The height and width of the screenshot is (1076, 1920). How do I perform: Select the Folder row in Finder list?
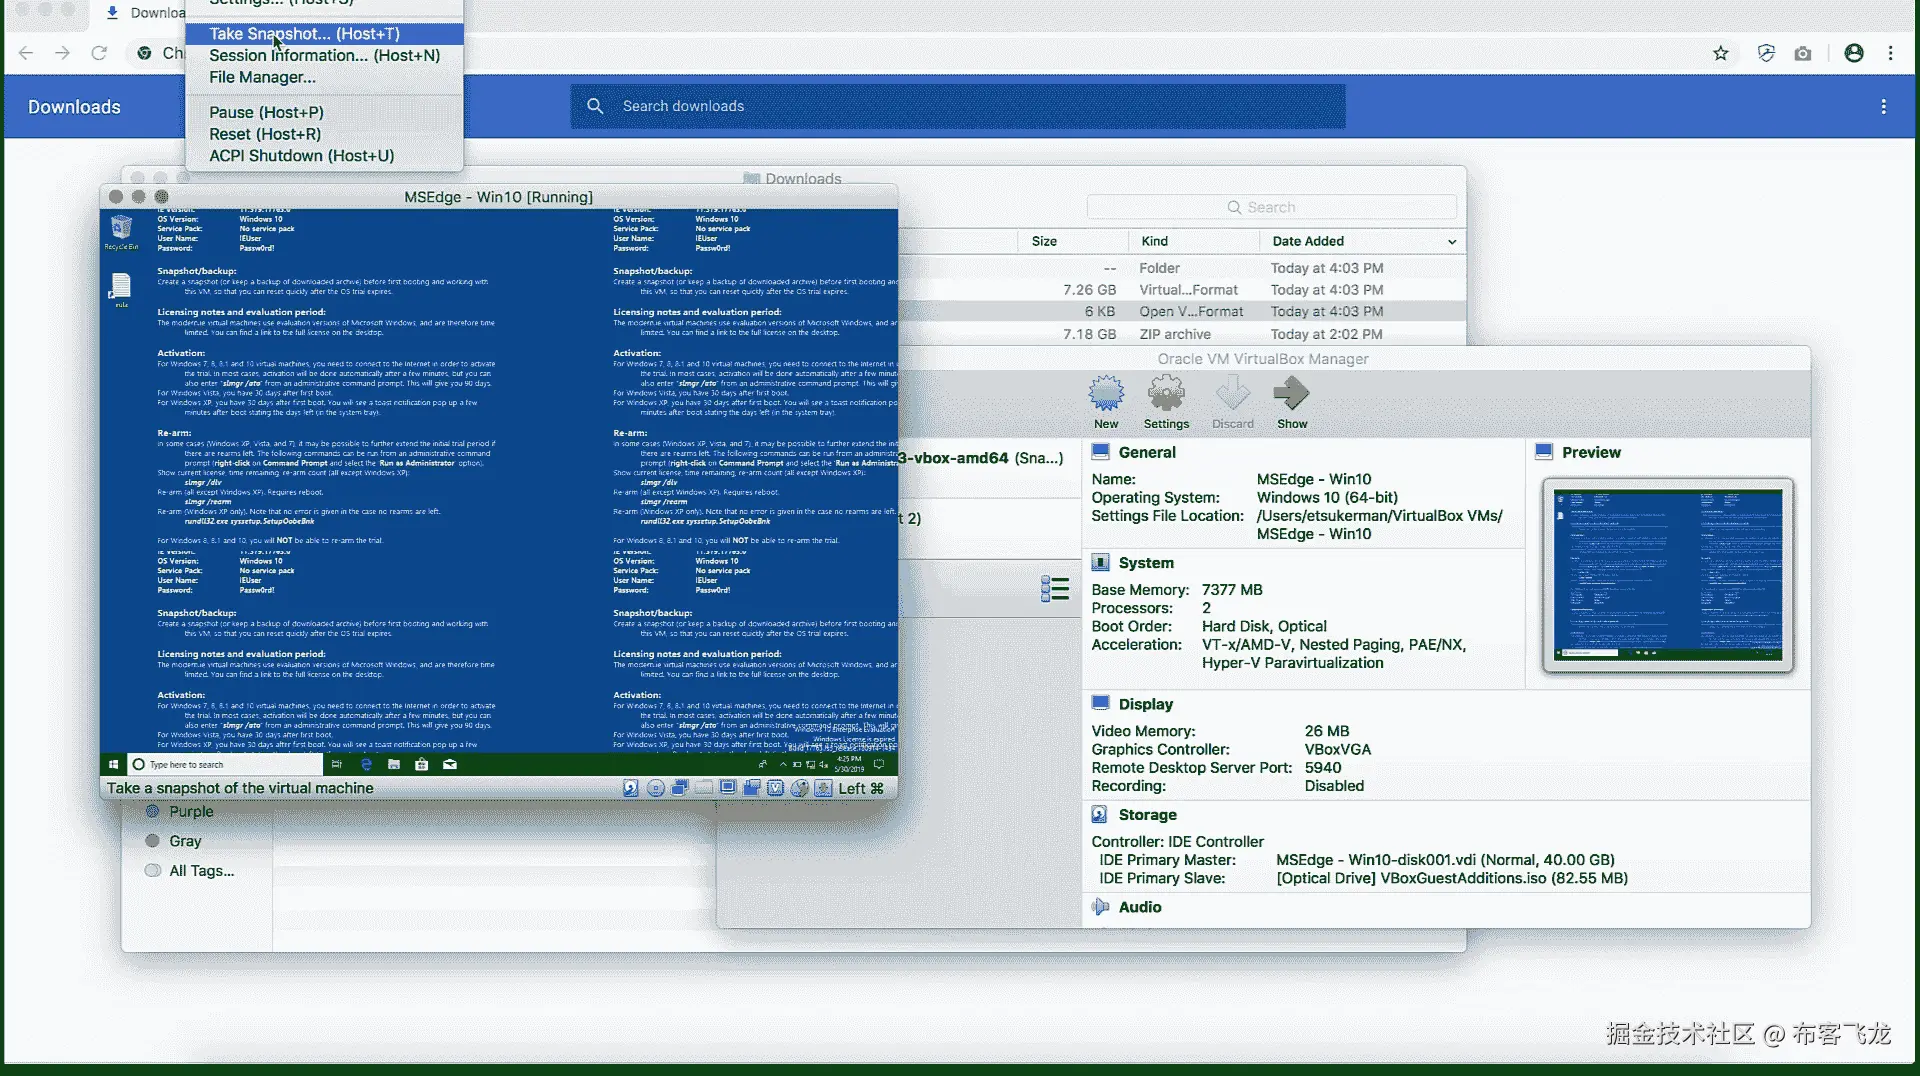[1182, 268]
